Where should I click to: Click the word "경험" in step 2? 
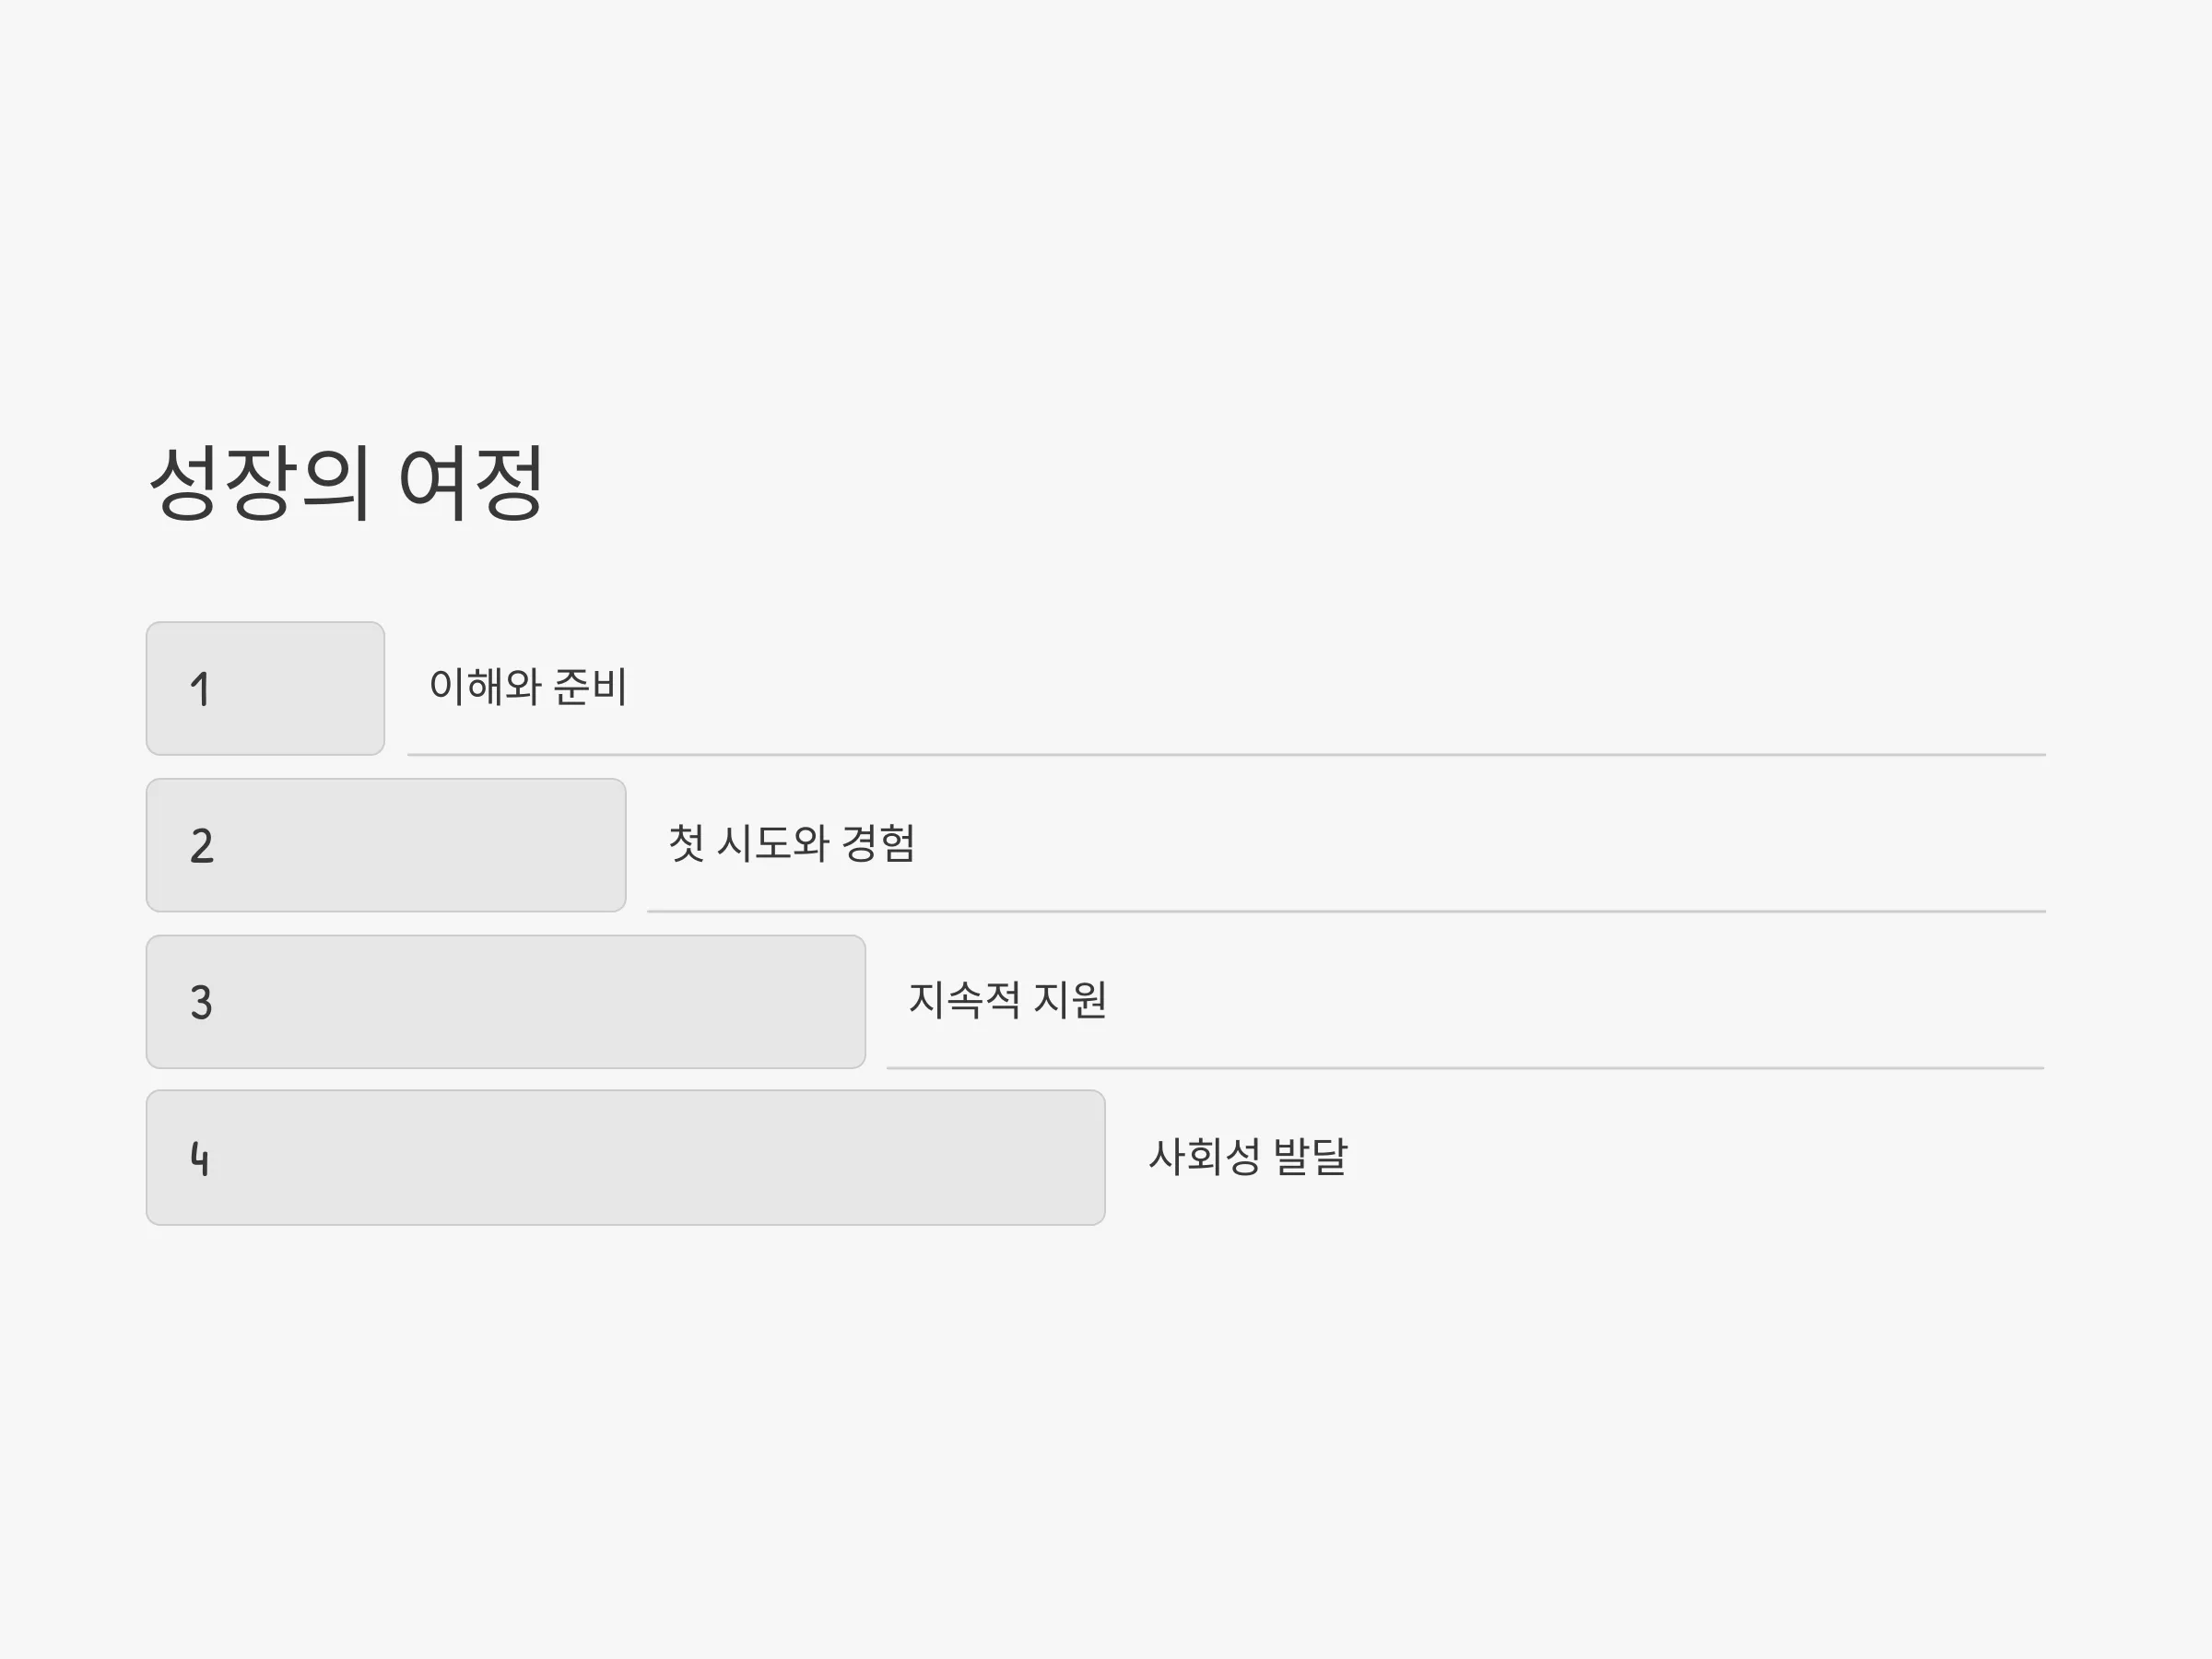point(878,843)
